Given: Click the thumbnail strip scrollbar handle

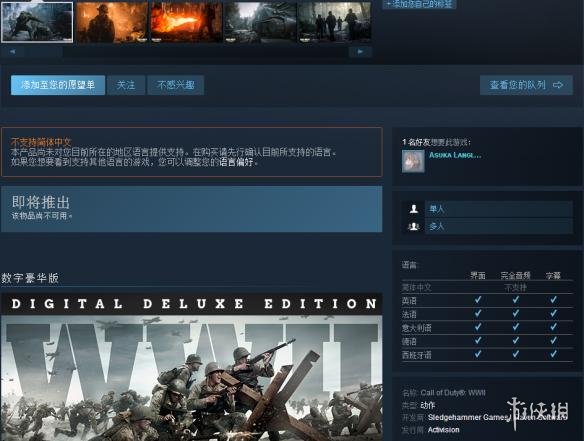Looking at the screenshot, I should 44,51.
